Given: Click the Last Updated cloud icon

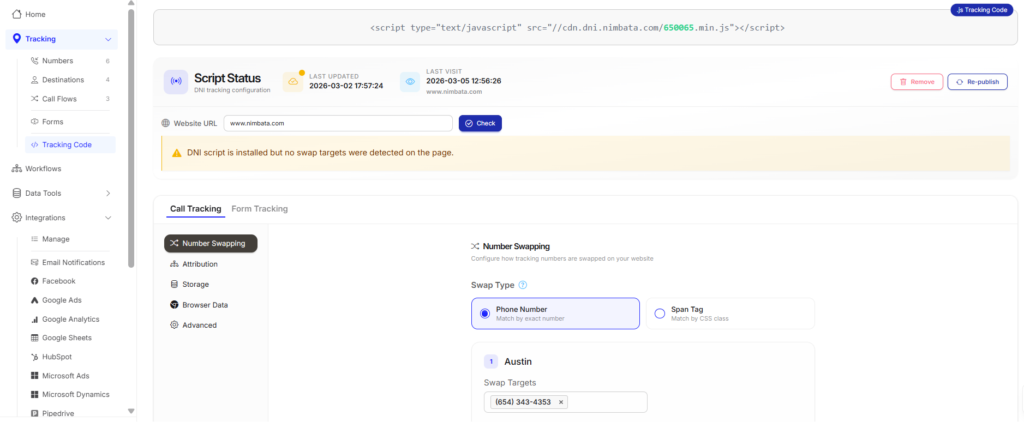Looking at the screenshot, I should [x=293, y=82].
